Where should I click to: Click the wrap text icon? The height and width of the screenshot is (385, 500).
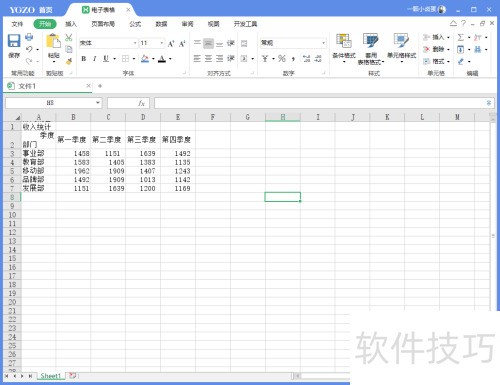[244, 43]
